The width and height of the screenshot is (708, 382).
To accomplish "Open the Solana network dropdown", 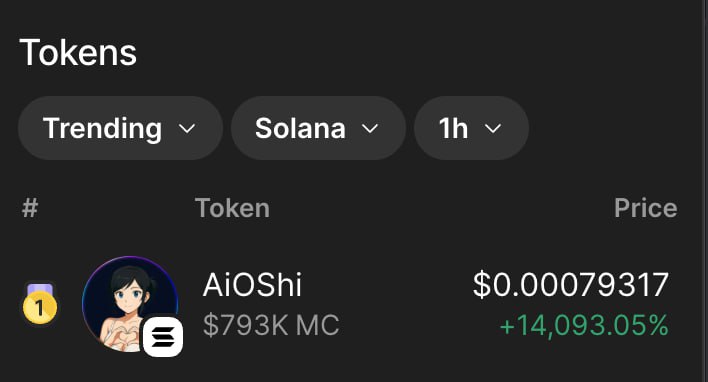I will 318,128.
